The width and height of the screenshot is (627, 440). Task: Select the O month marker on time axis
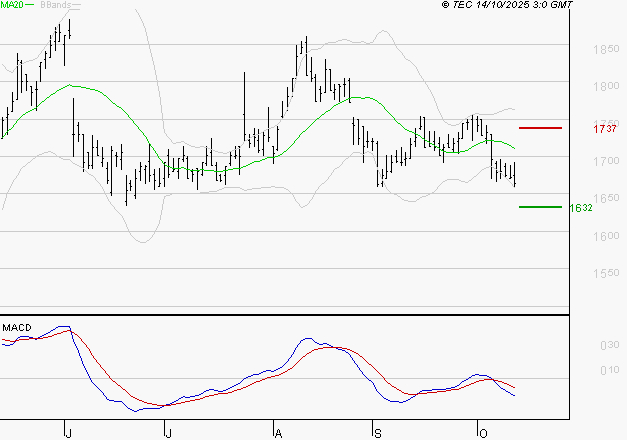483,434
